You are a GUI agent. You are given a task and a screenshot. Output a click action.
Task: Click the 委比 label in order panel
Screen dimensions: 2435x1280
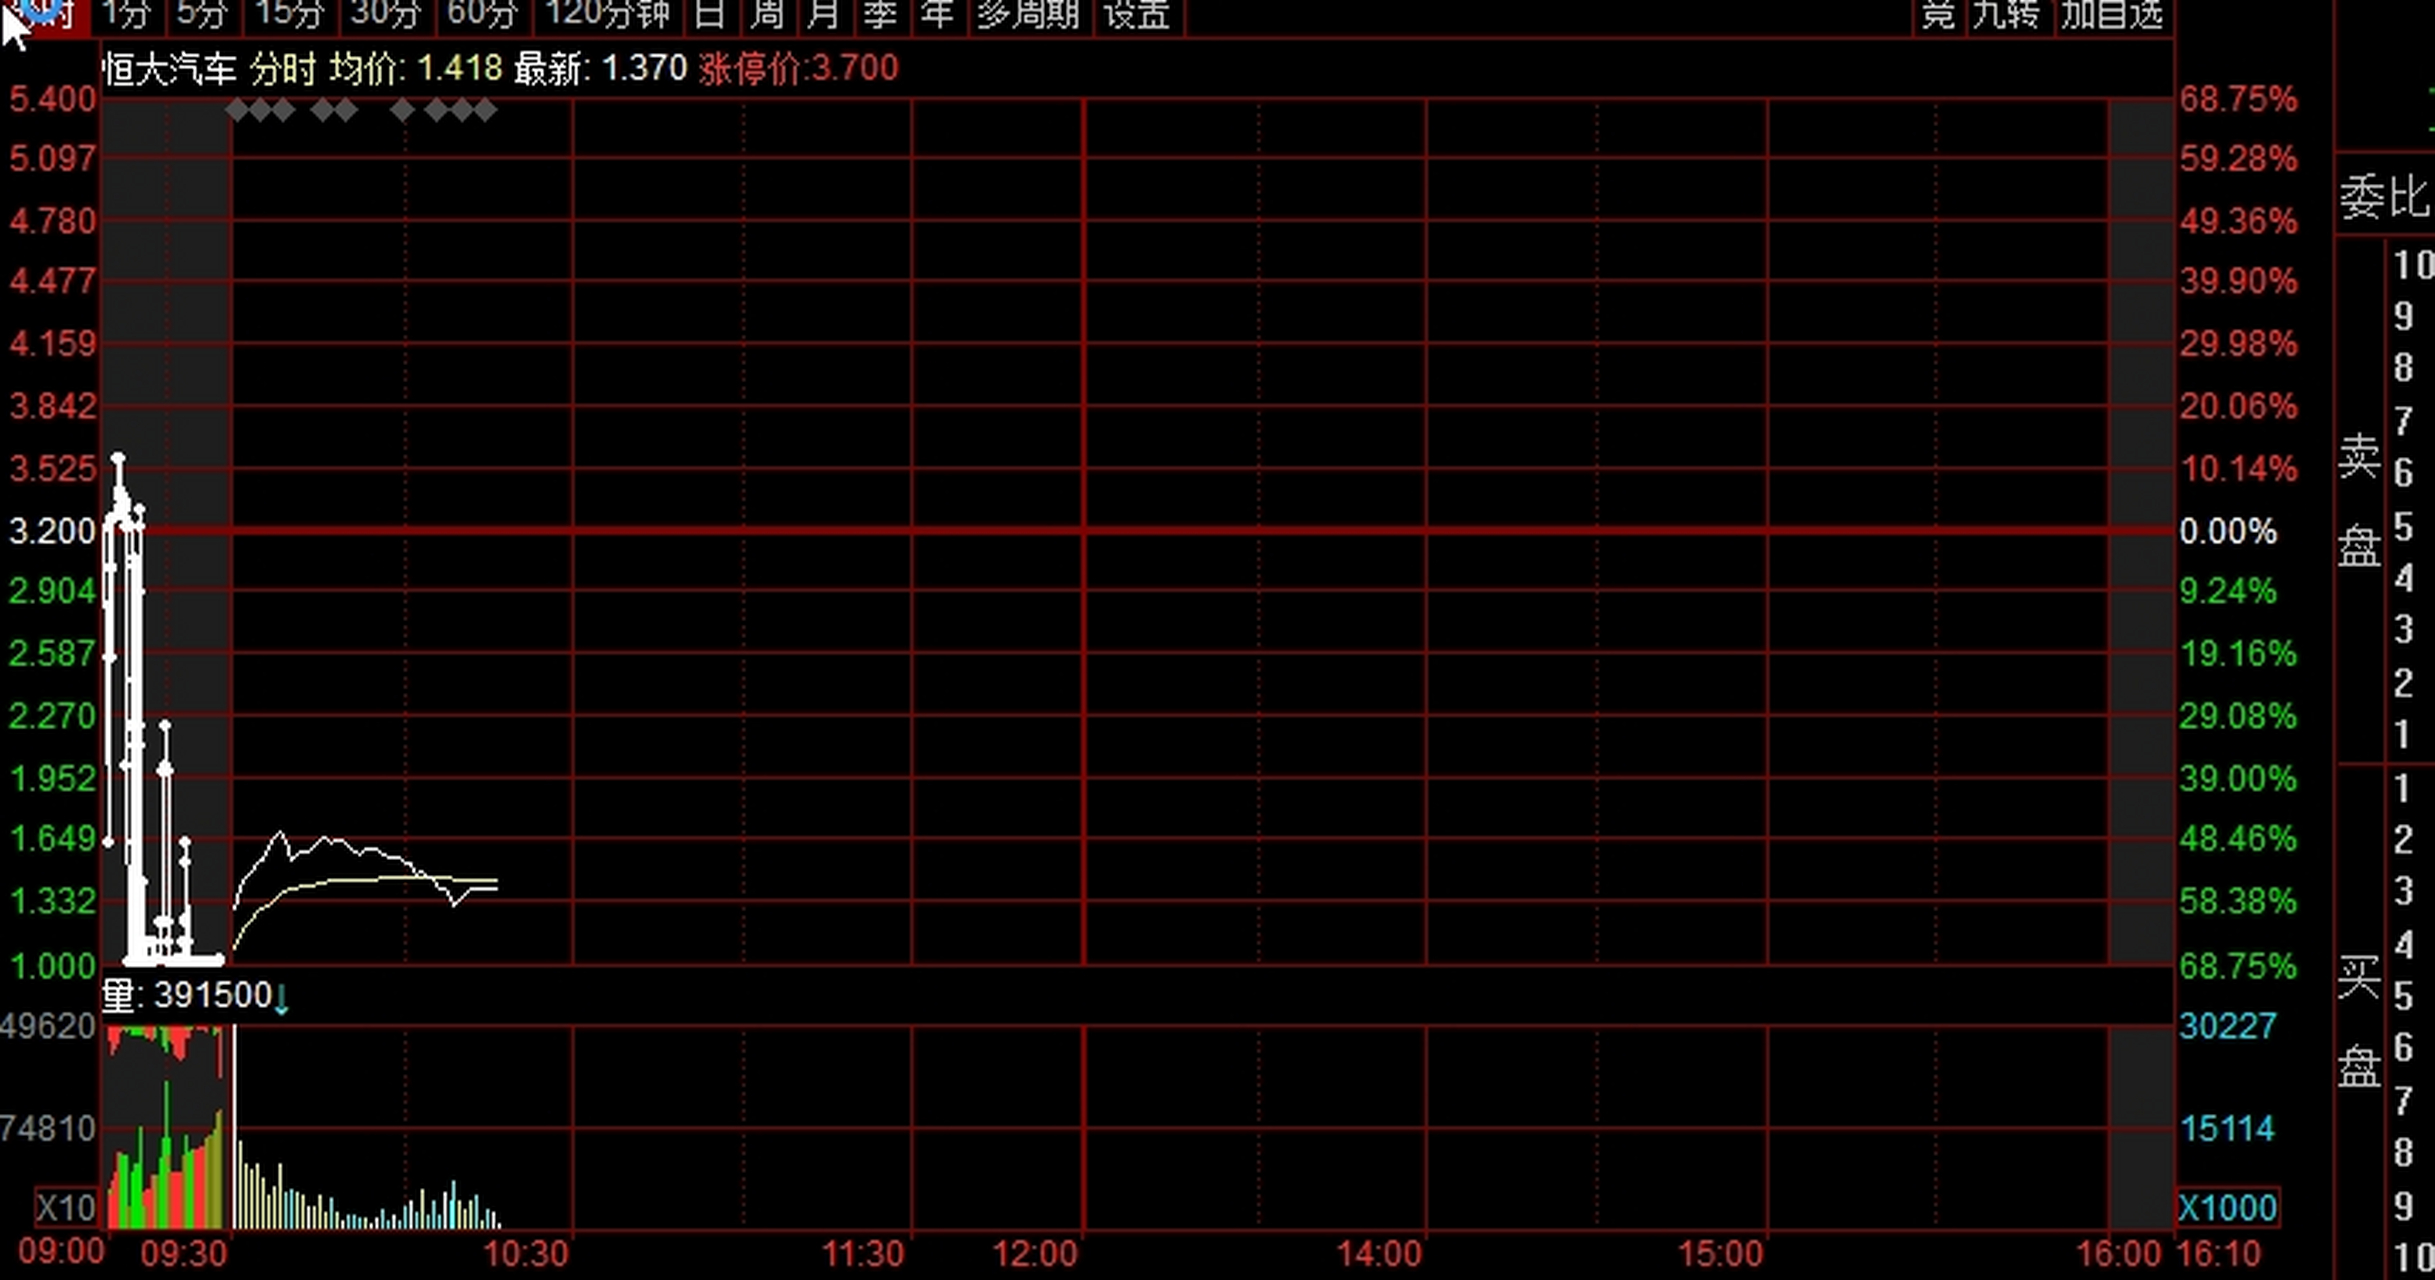2383,196
